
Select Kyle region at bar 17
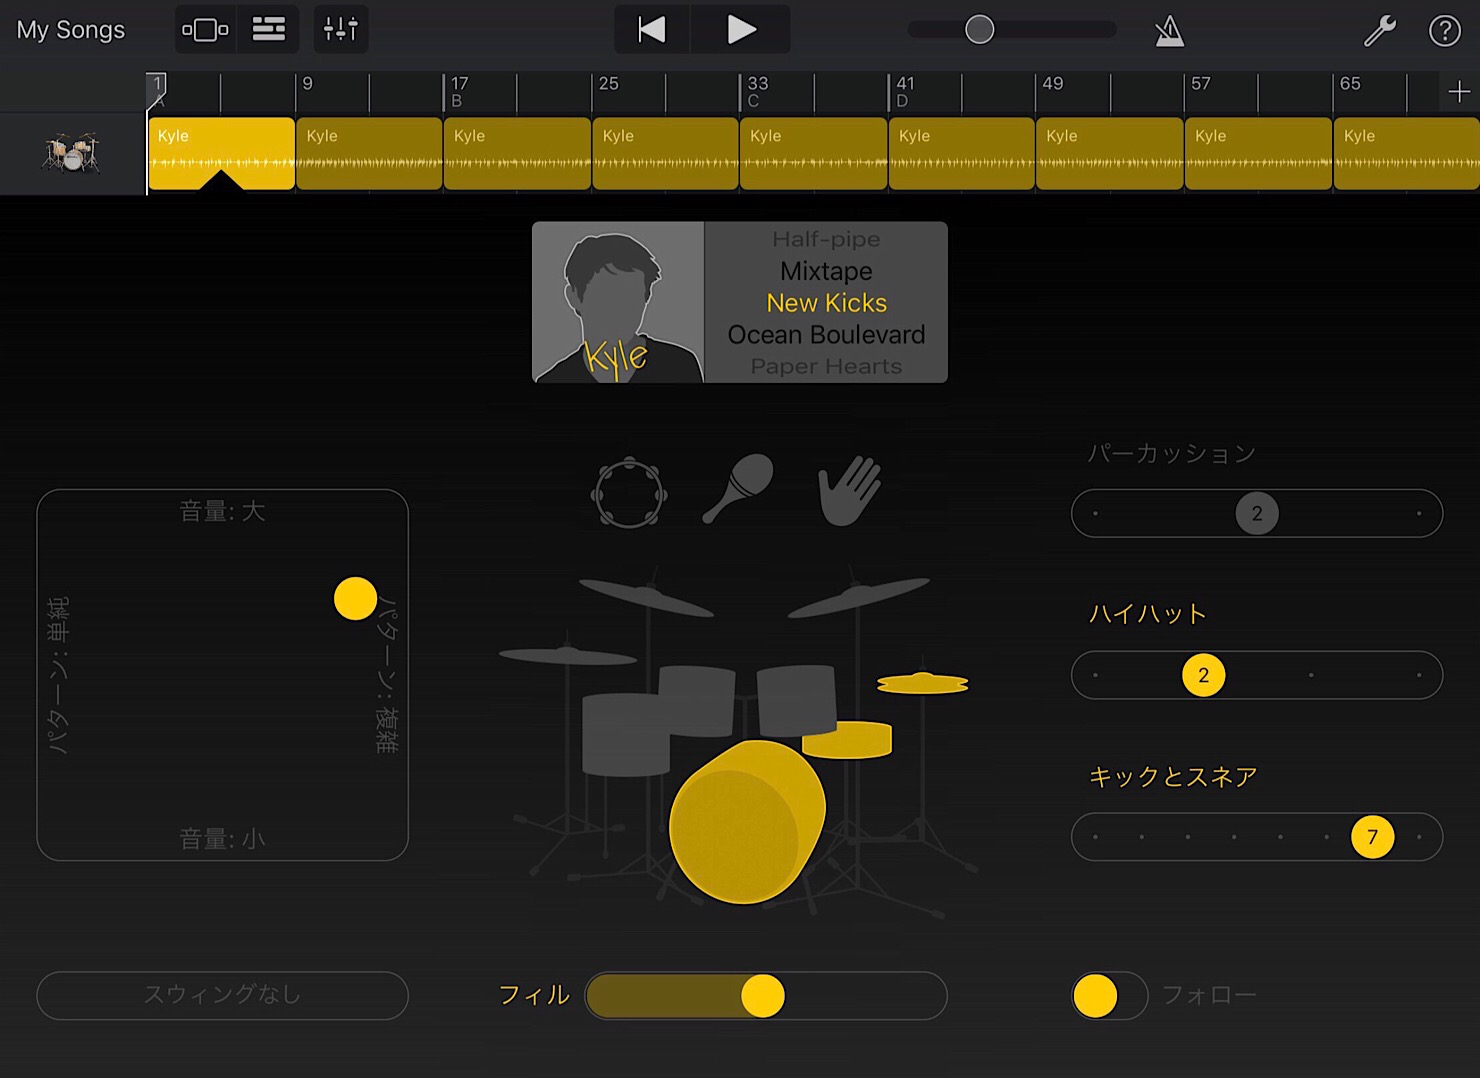point(517,153)
